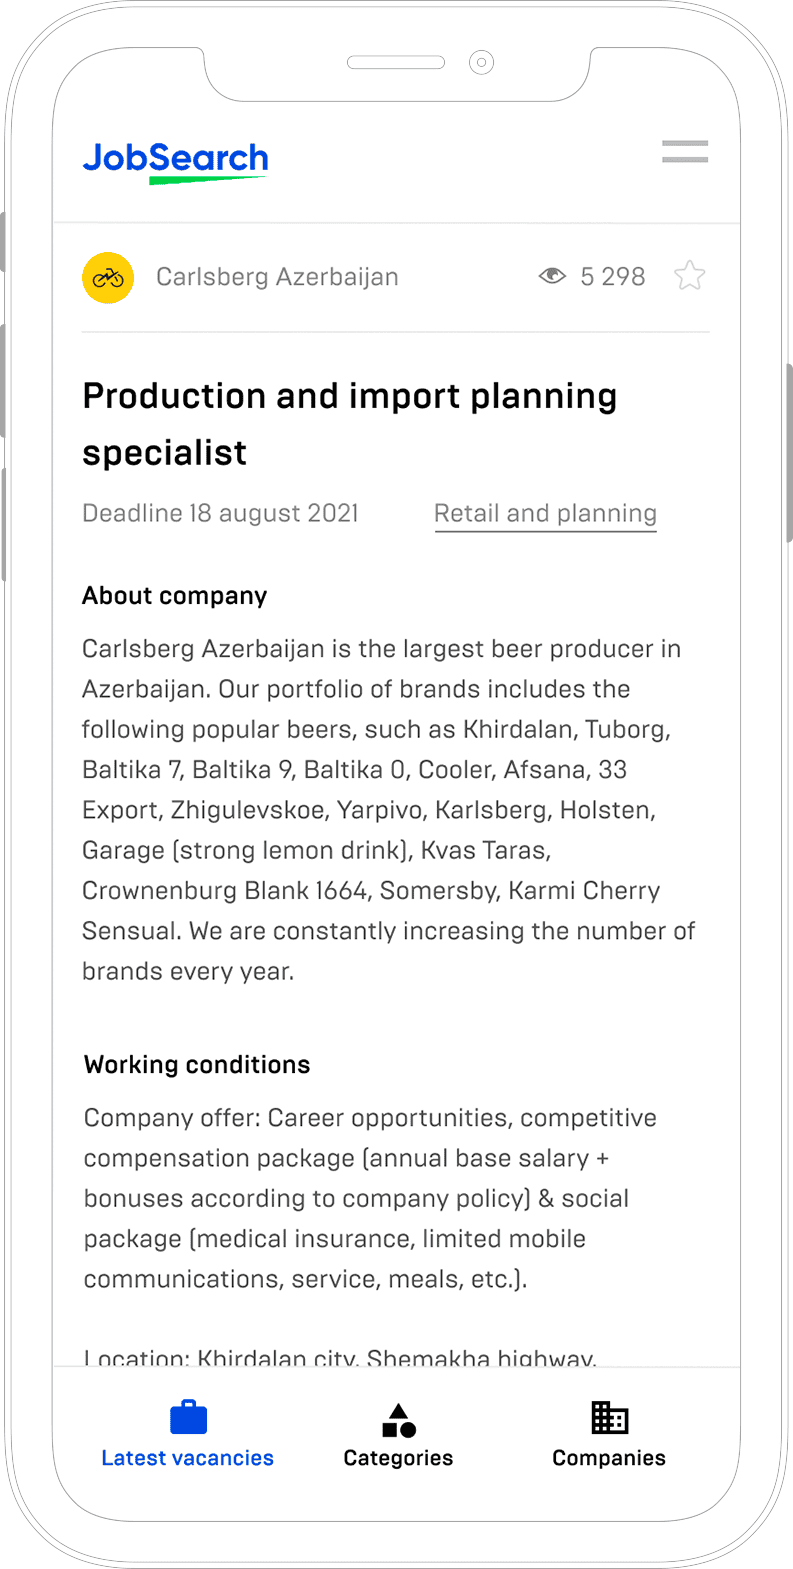The height and width of the screenshot is (1569, 793).
Task: Open the Categories tab label
Action: [398, 1458]
